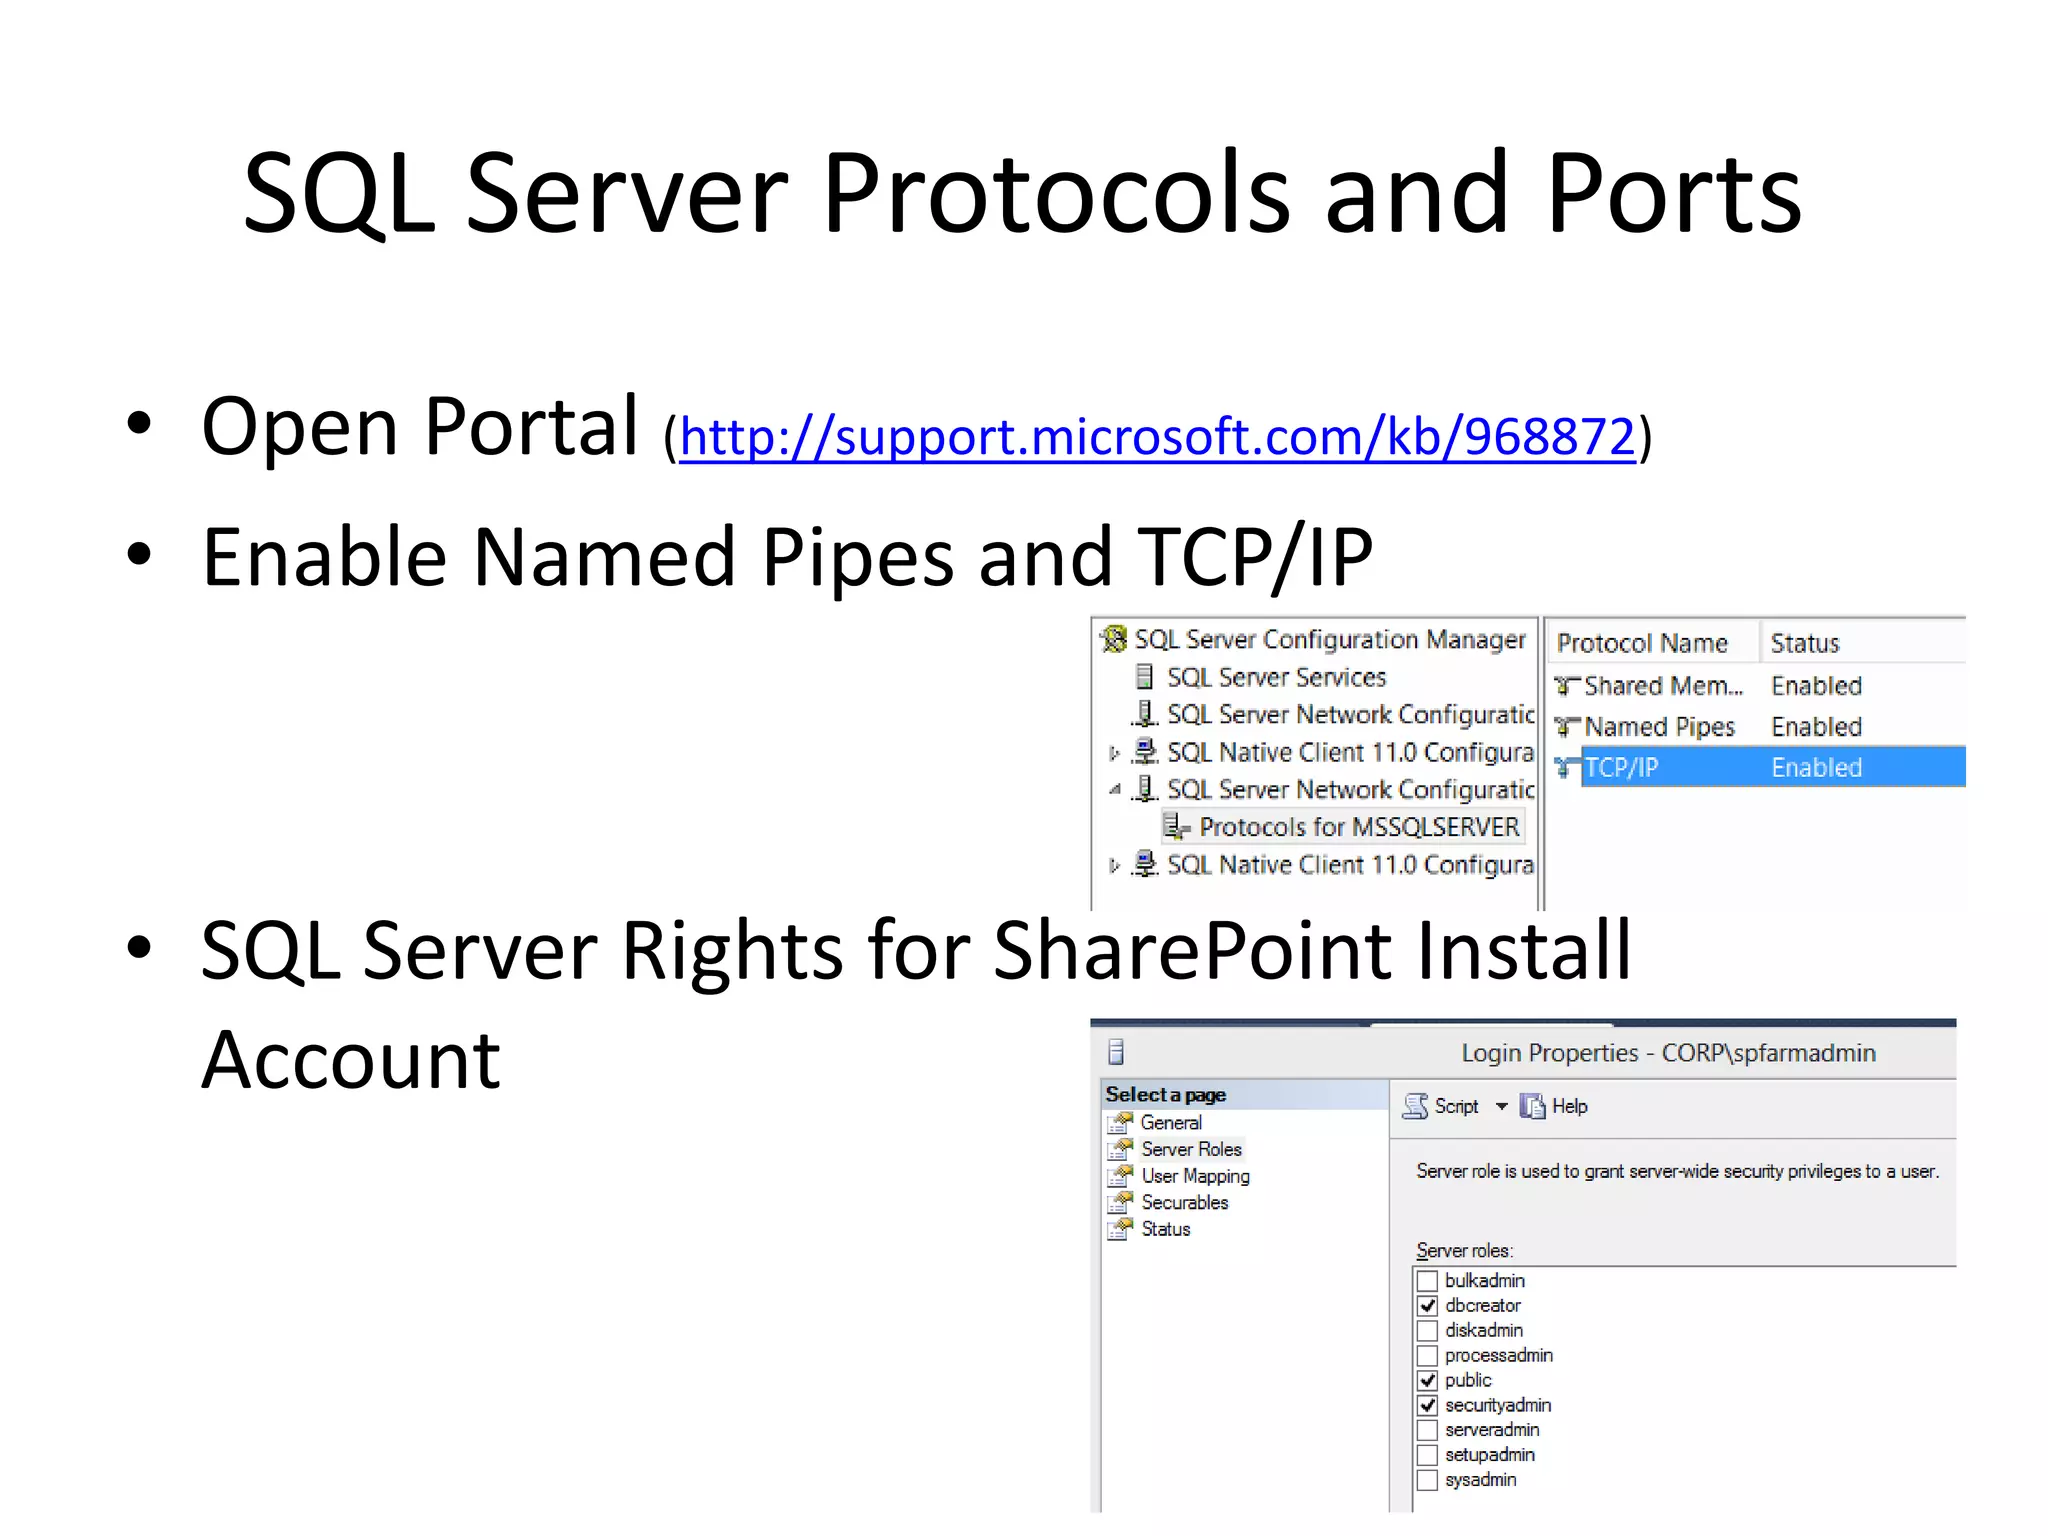Click the SQL Server Services icon
Image resolution: width=2048 pixels, height=1536 pixels.
tap(1145, 677)
